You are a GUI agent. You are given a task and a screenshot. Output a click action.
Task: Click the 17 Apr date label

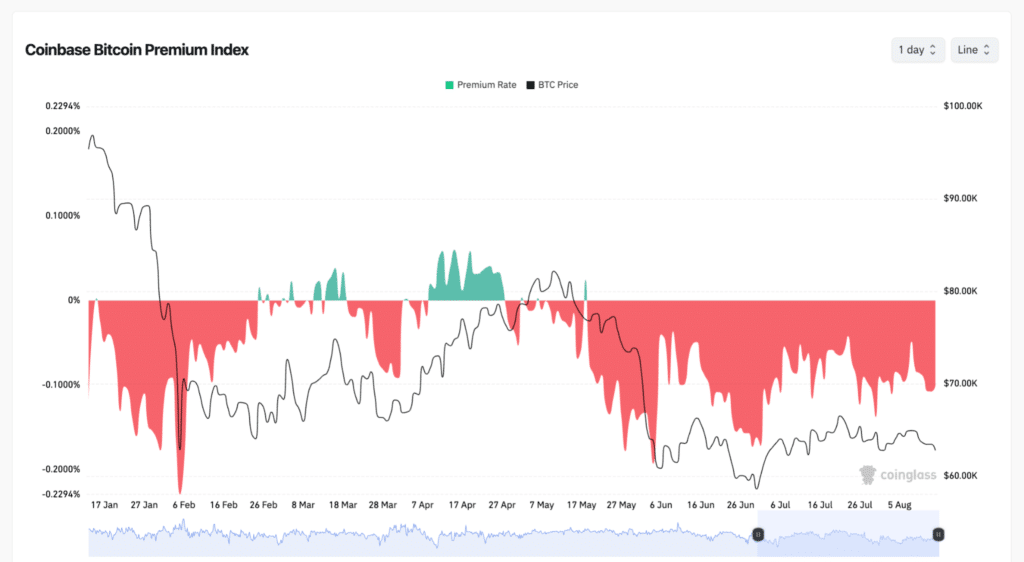tap(462, 505)
